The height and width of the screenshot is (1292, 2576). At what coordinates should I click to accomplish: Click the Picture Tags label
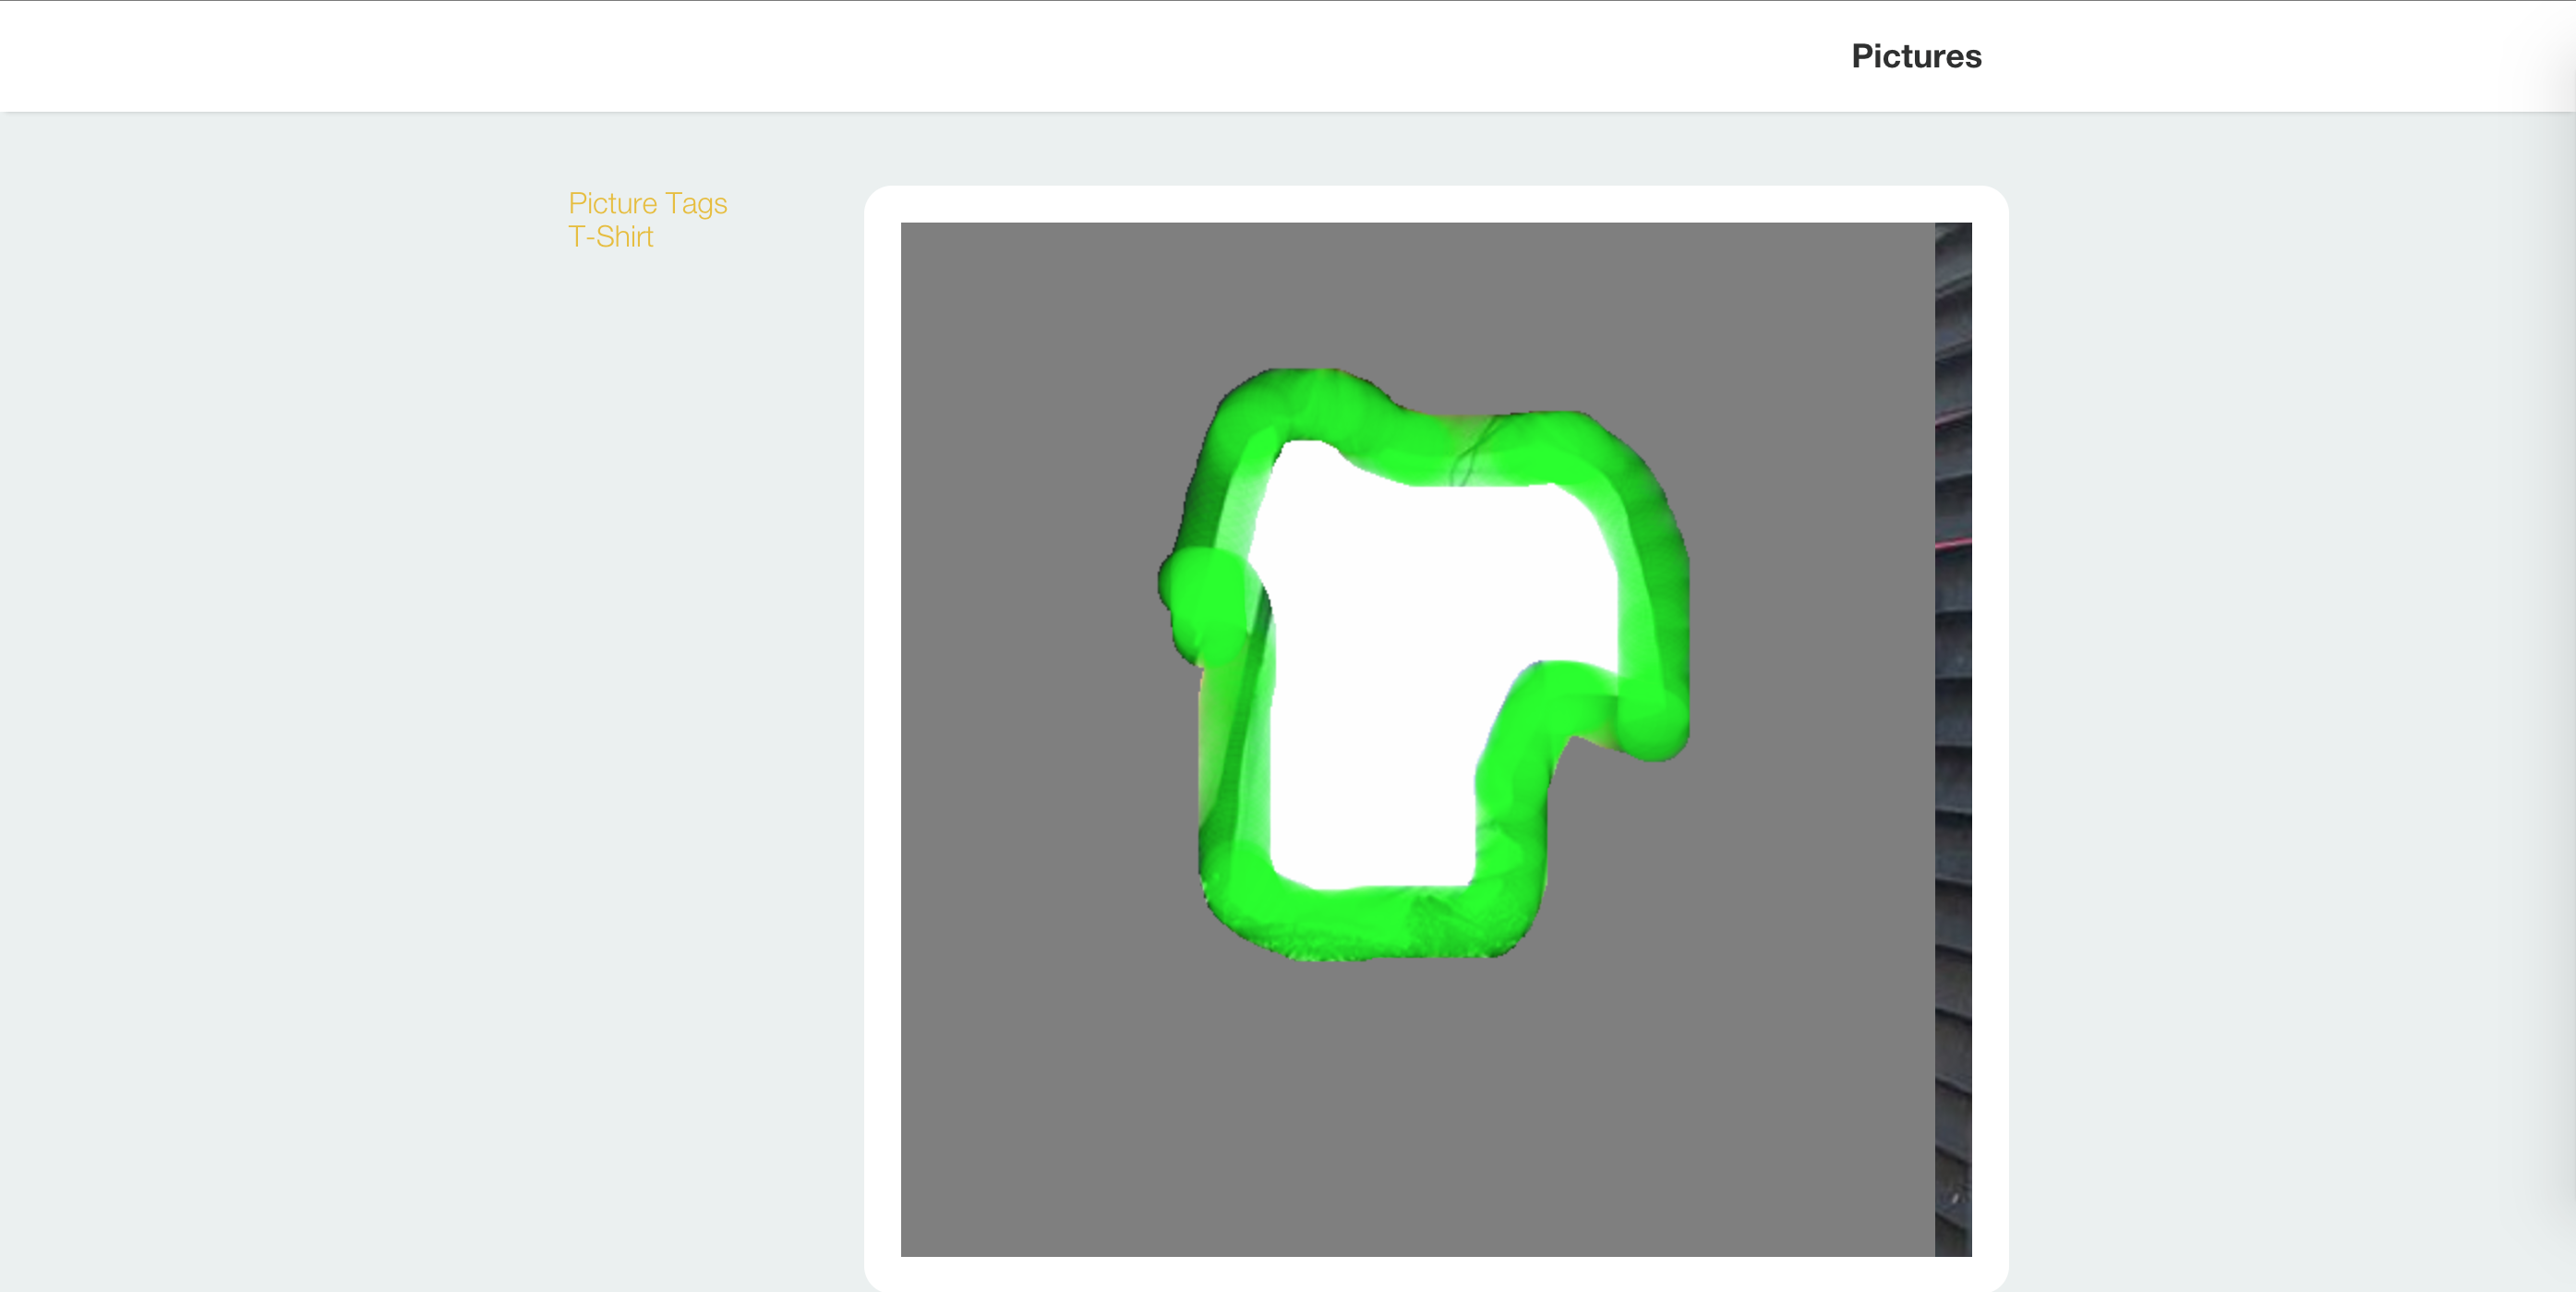click(647, 203)
